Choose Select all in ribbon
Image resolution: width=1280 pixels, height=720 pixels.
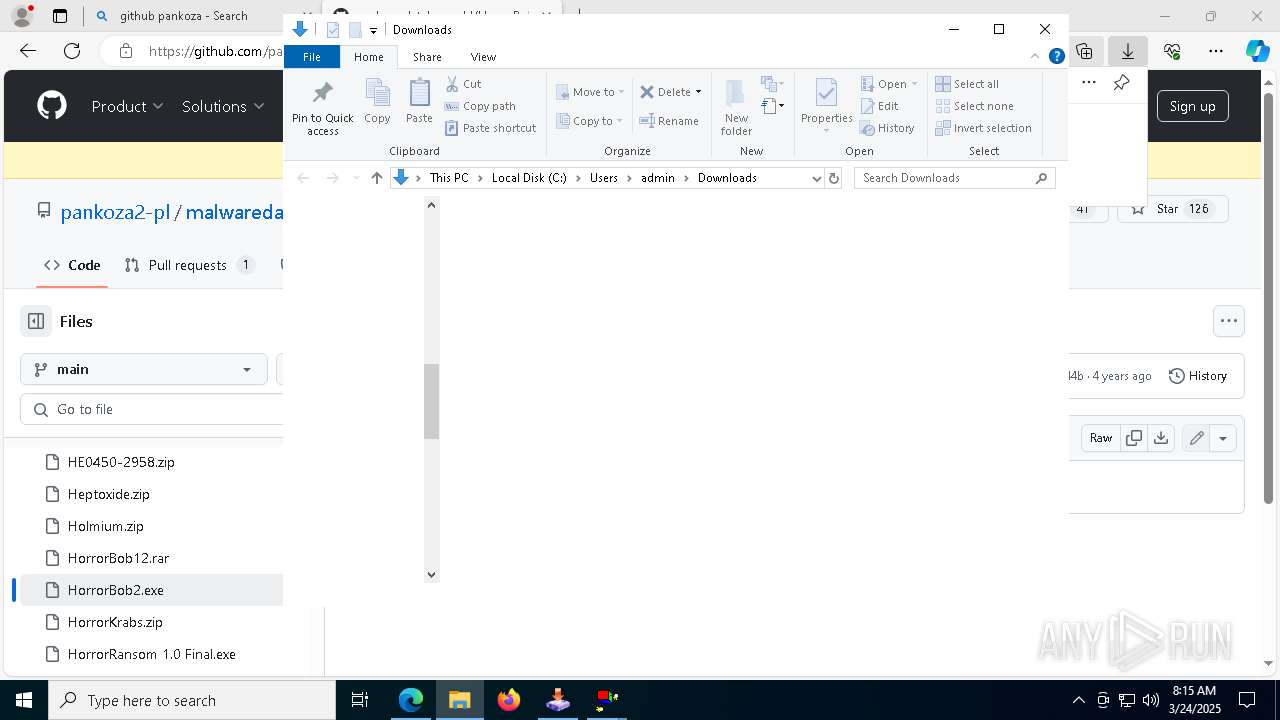click(967, 84)
